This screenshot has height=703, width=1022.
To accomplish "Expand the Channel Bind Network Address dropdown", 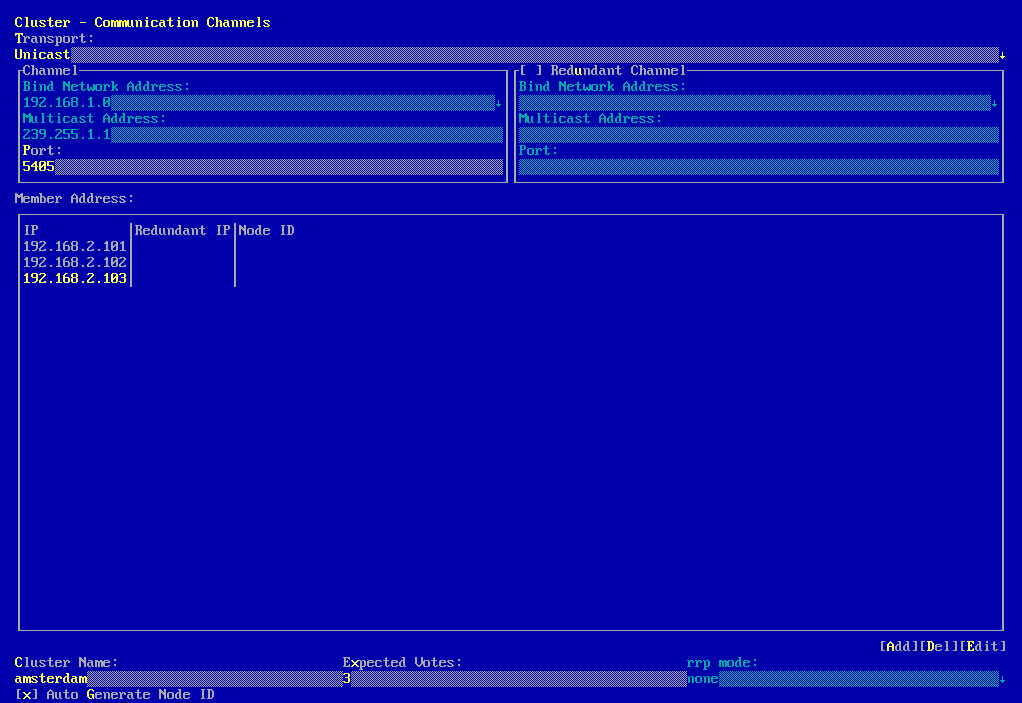I will (x=498, y=103).
